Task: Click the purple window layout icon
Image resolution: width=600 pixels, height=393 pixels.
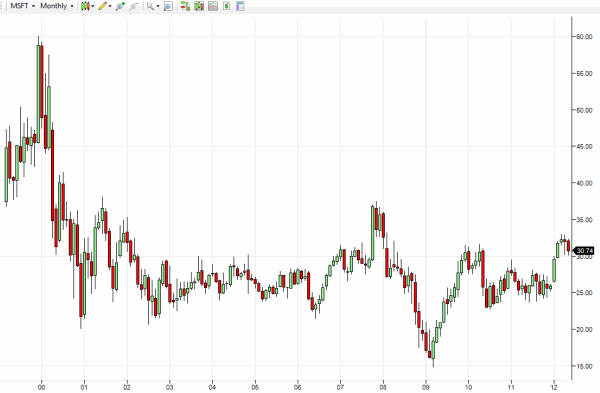Action: point(240,6)
